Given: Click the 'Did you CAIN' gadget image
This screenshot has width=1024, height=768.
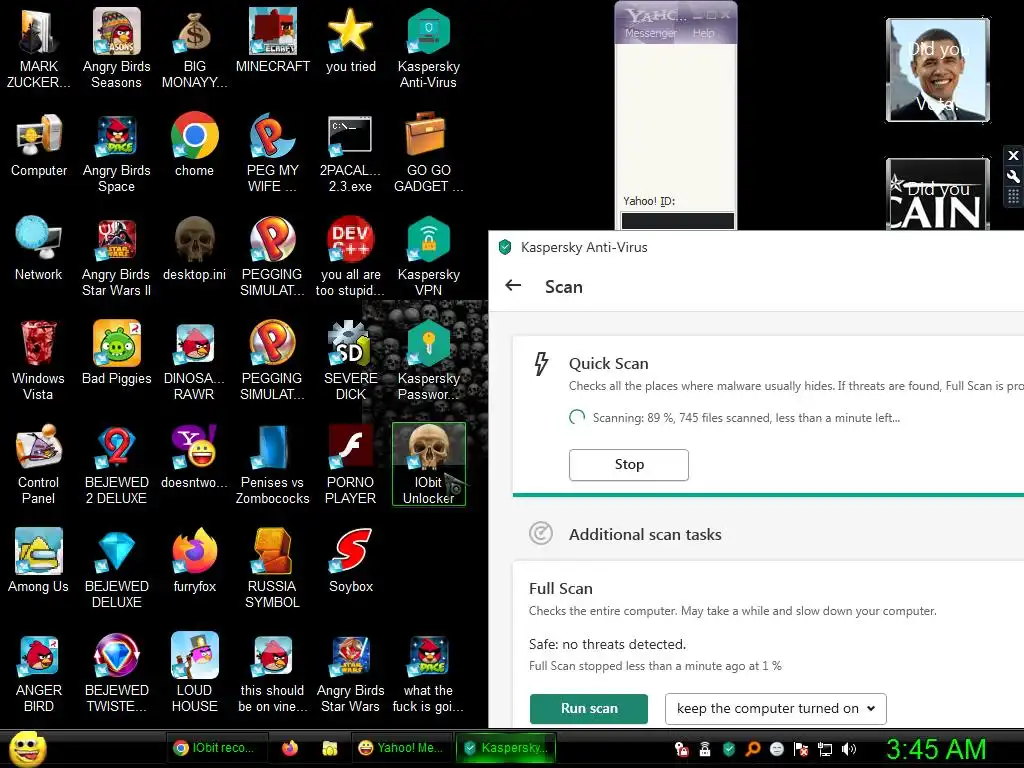Looking at the screenshot, I should [938, 194].
